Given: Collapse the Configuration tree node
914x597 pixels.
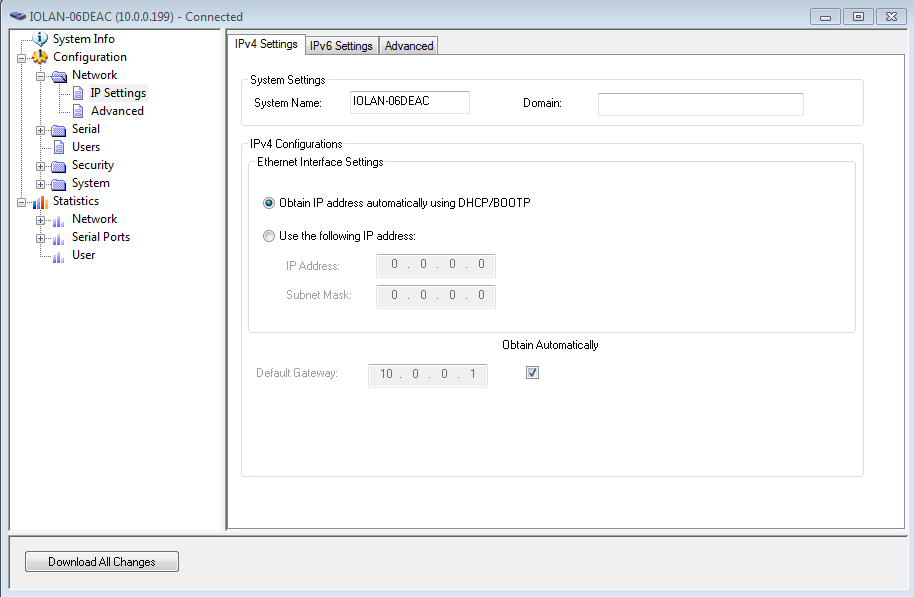Looking at the screenshot, I should pos(22,58).
